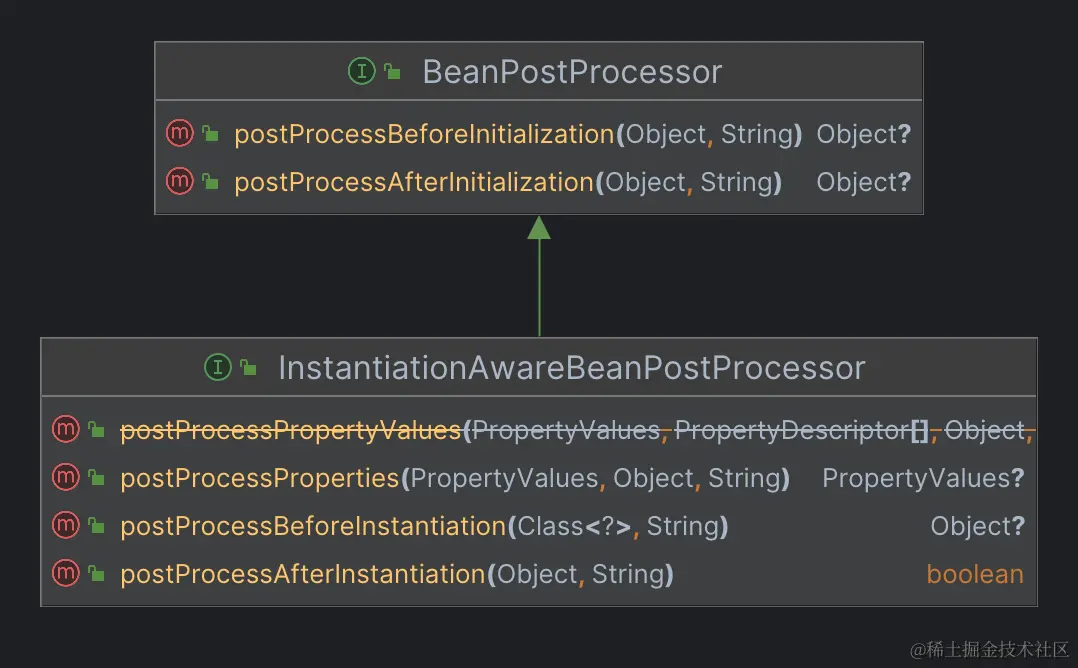This screenshot has width=1078, height=668.
Task: Click the boolean return type
Action: 974,574
